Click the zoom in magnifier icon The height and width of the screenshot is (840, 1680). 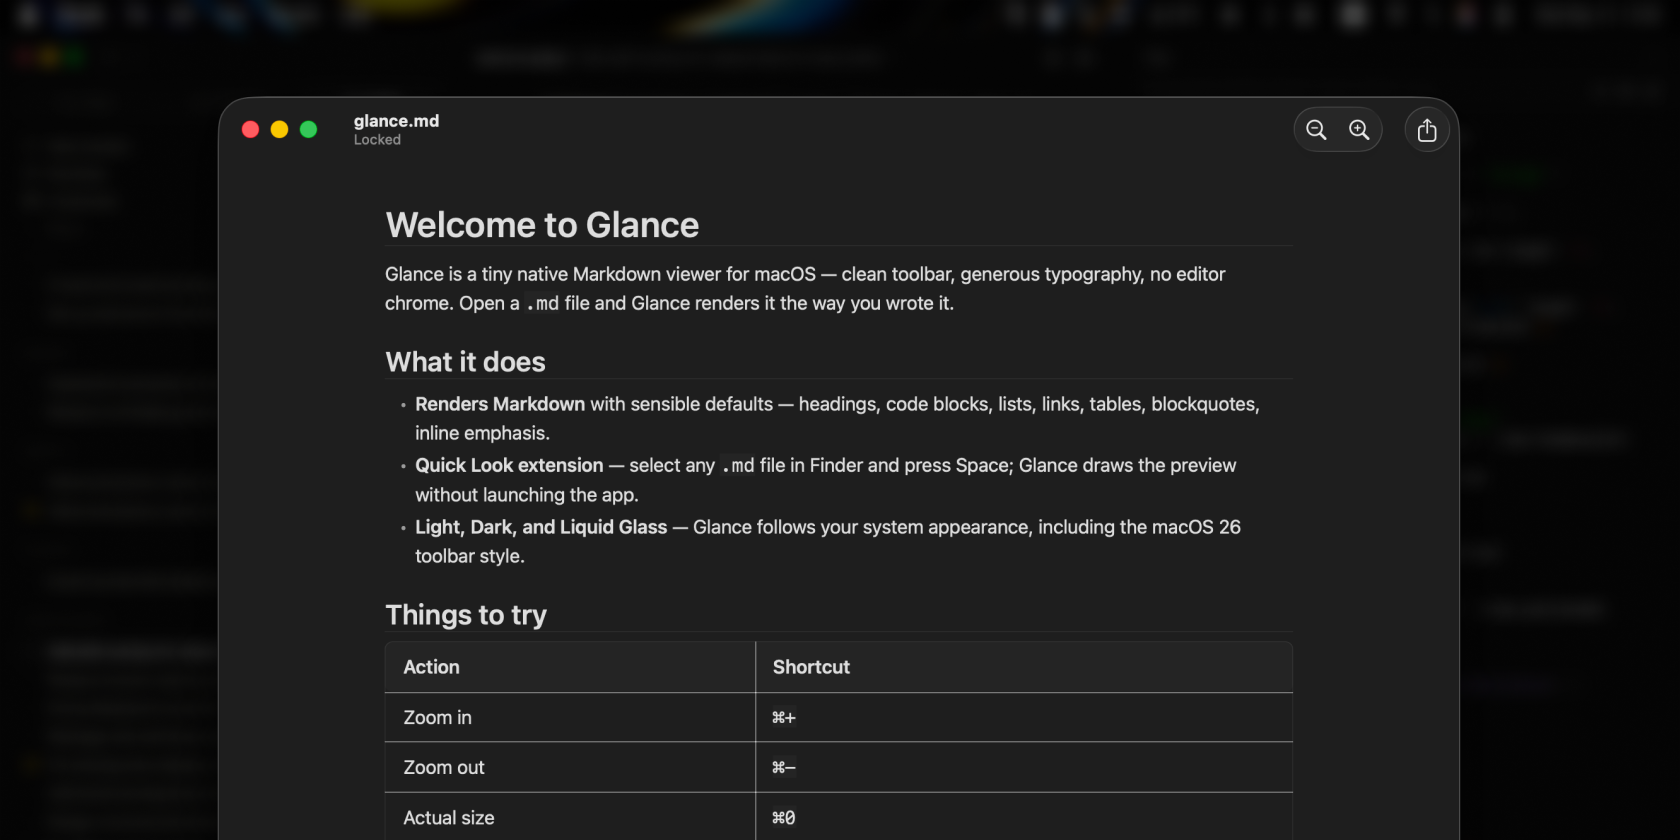tap(1359, 130)
